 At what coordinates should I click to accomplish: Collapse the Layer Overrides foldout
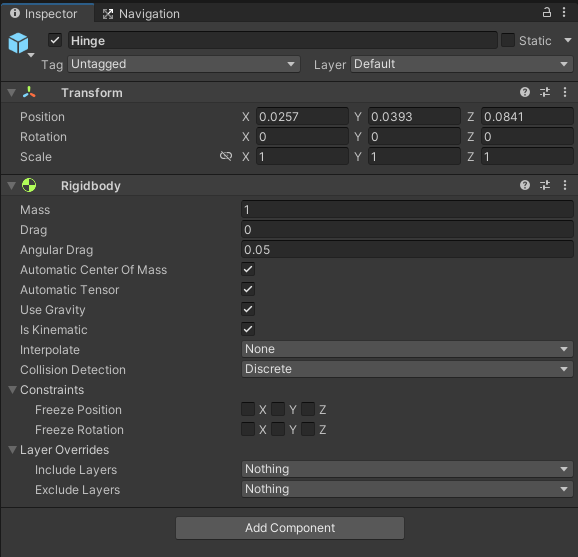pyautogui.click(x=13, y=450)
